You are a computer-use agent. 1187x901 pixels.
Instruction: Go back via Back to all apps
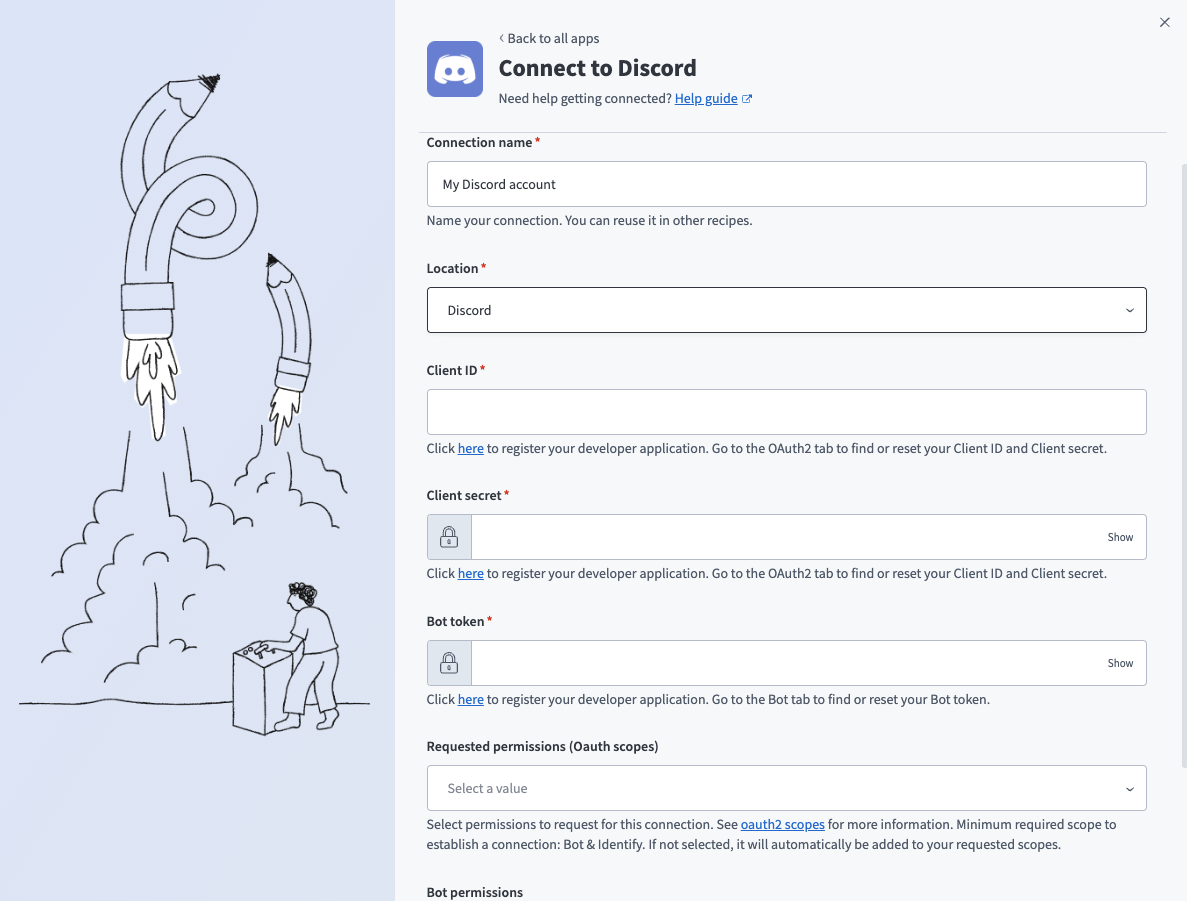coord(549,38)
